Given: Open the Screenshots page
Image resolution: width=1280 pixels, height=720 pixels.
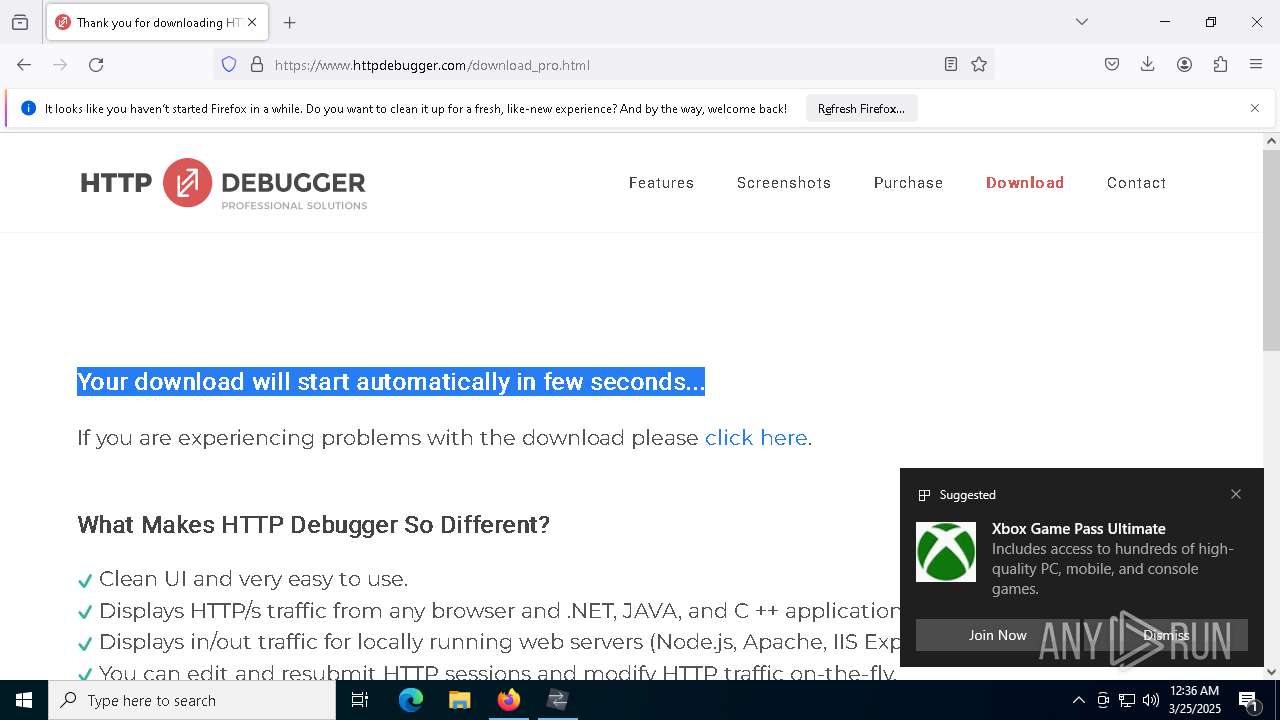Looking at the screenshot, I should 784,183.
